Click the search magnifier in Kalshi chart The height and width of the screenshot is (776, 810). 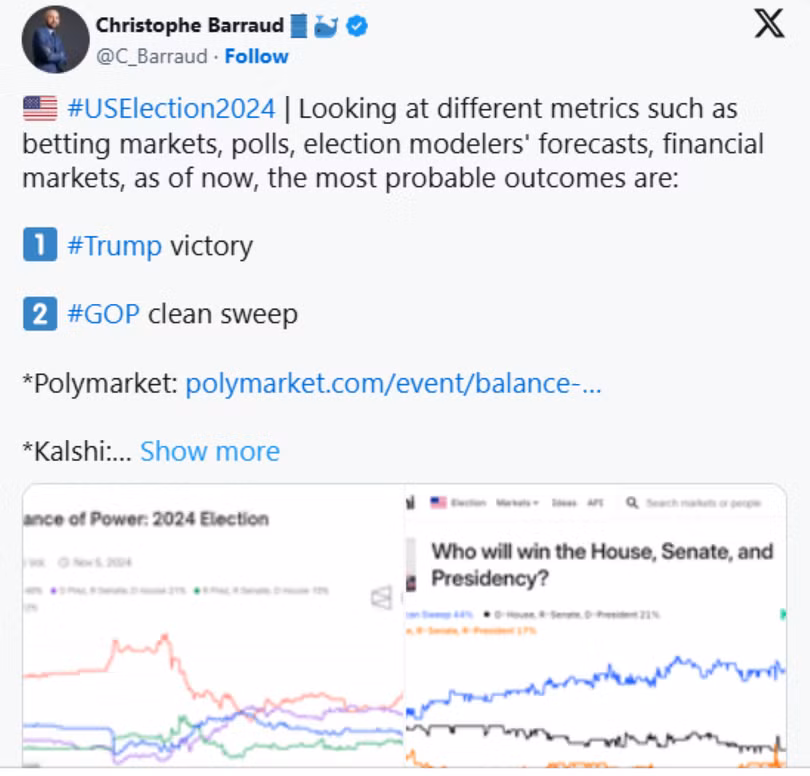coord(632,503)
